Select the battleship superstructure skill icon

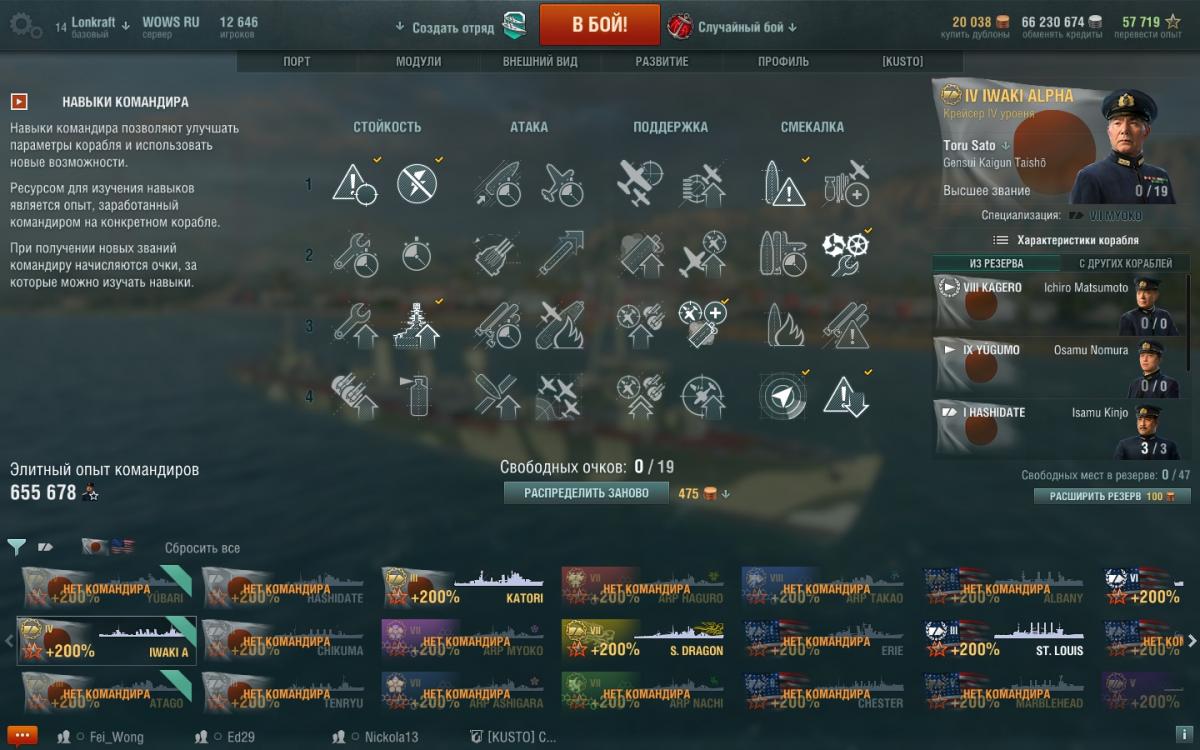pos(418,325)
